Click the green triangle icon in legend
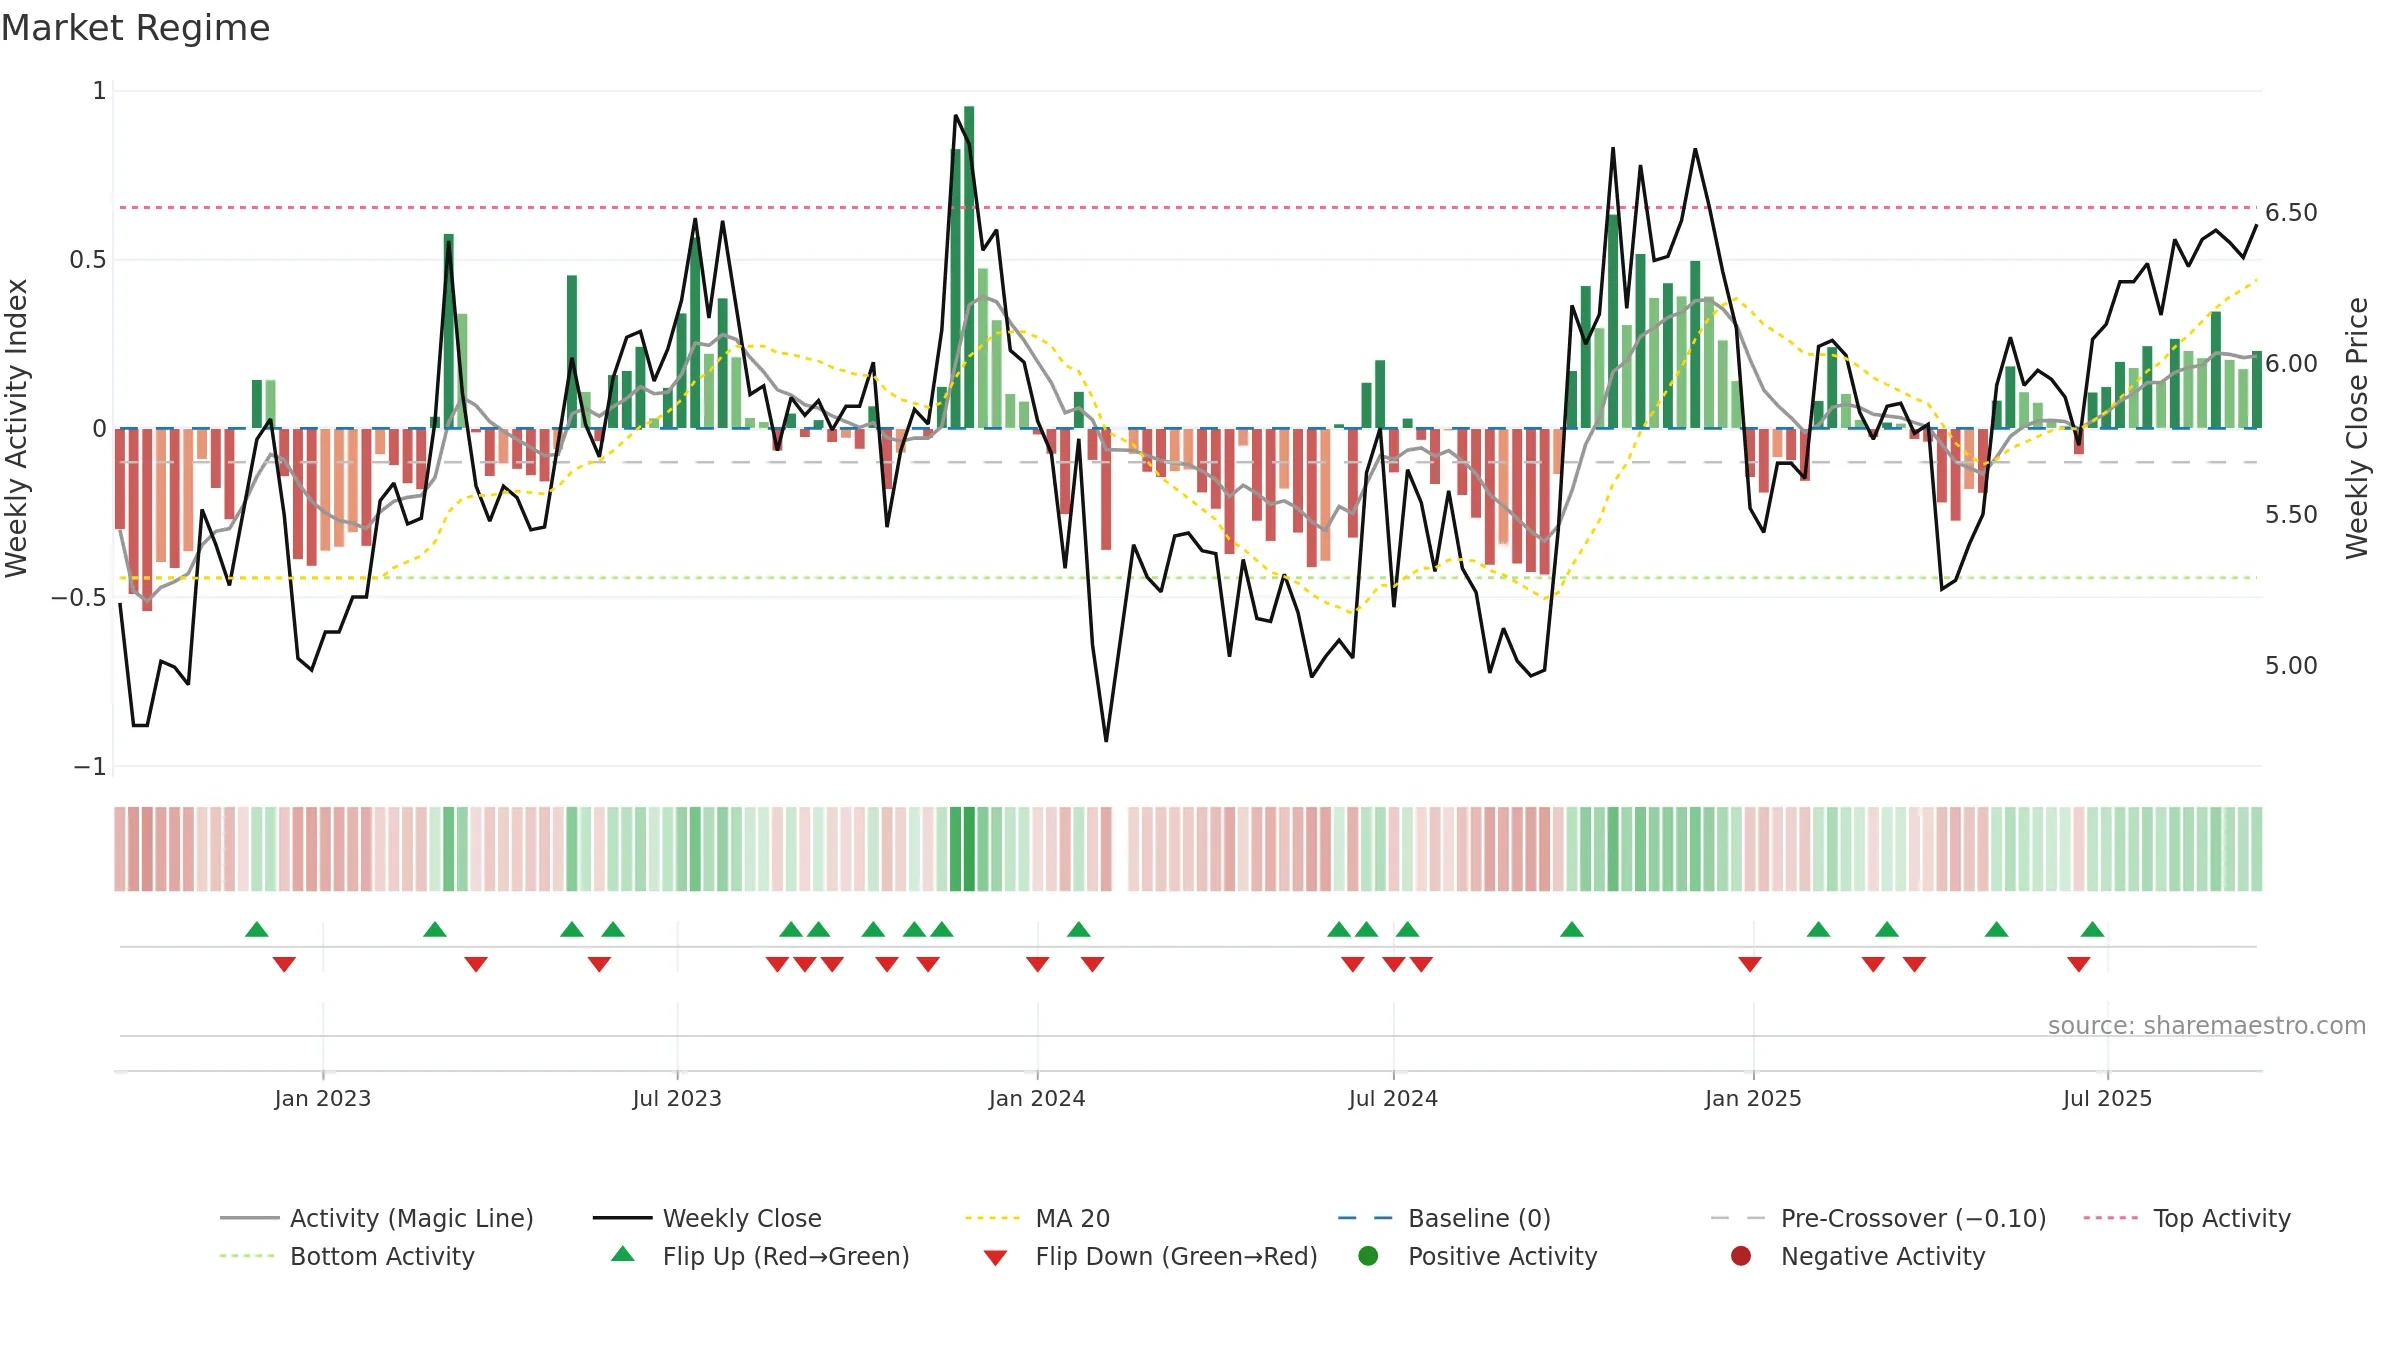2400x1350 pixels. tap(623, 1254)
